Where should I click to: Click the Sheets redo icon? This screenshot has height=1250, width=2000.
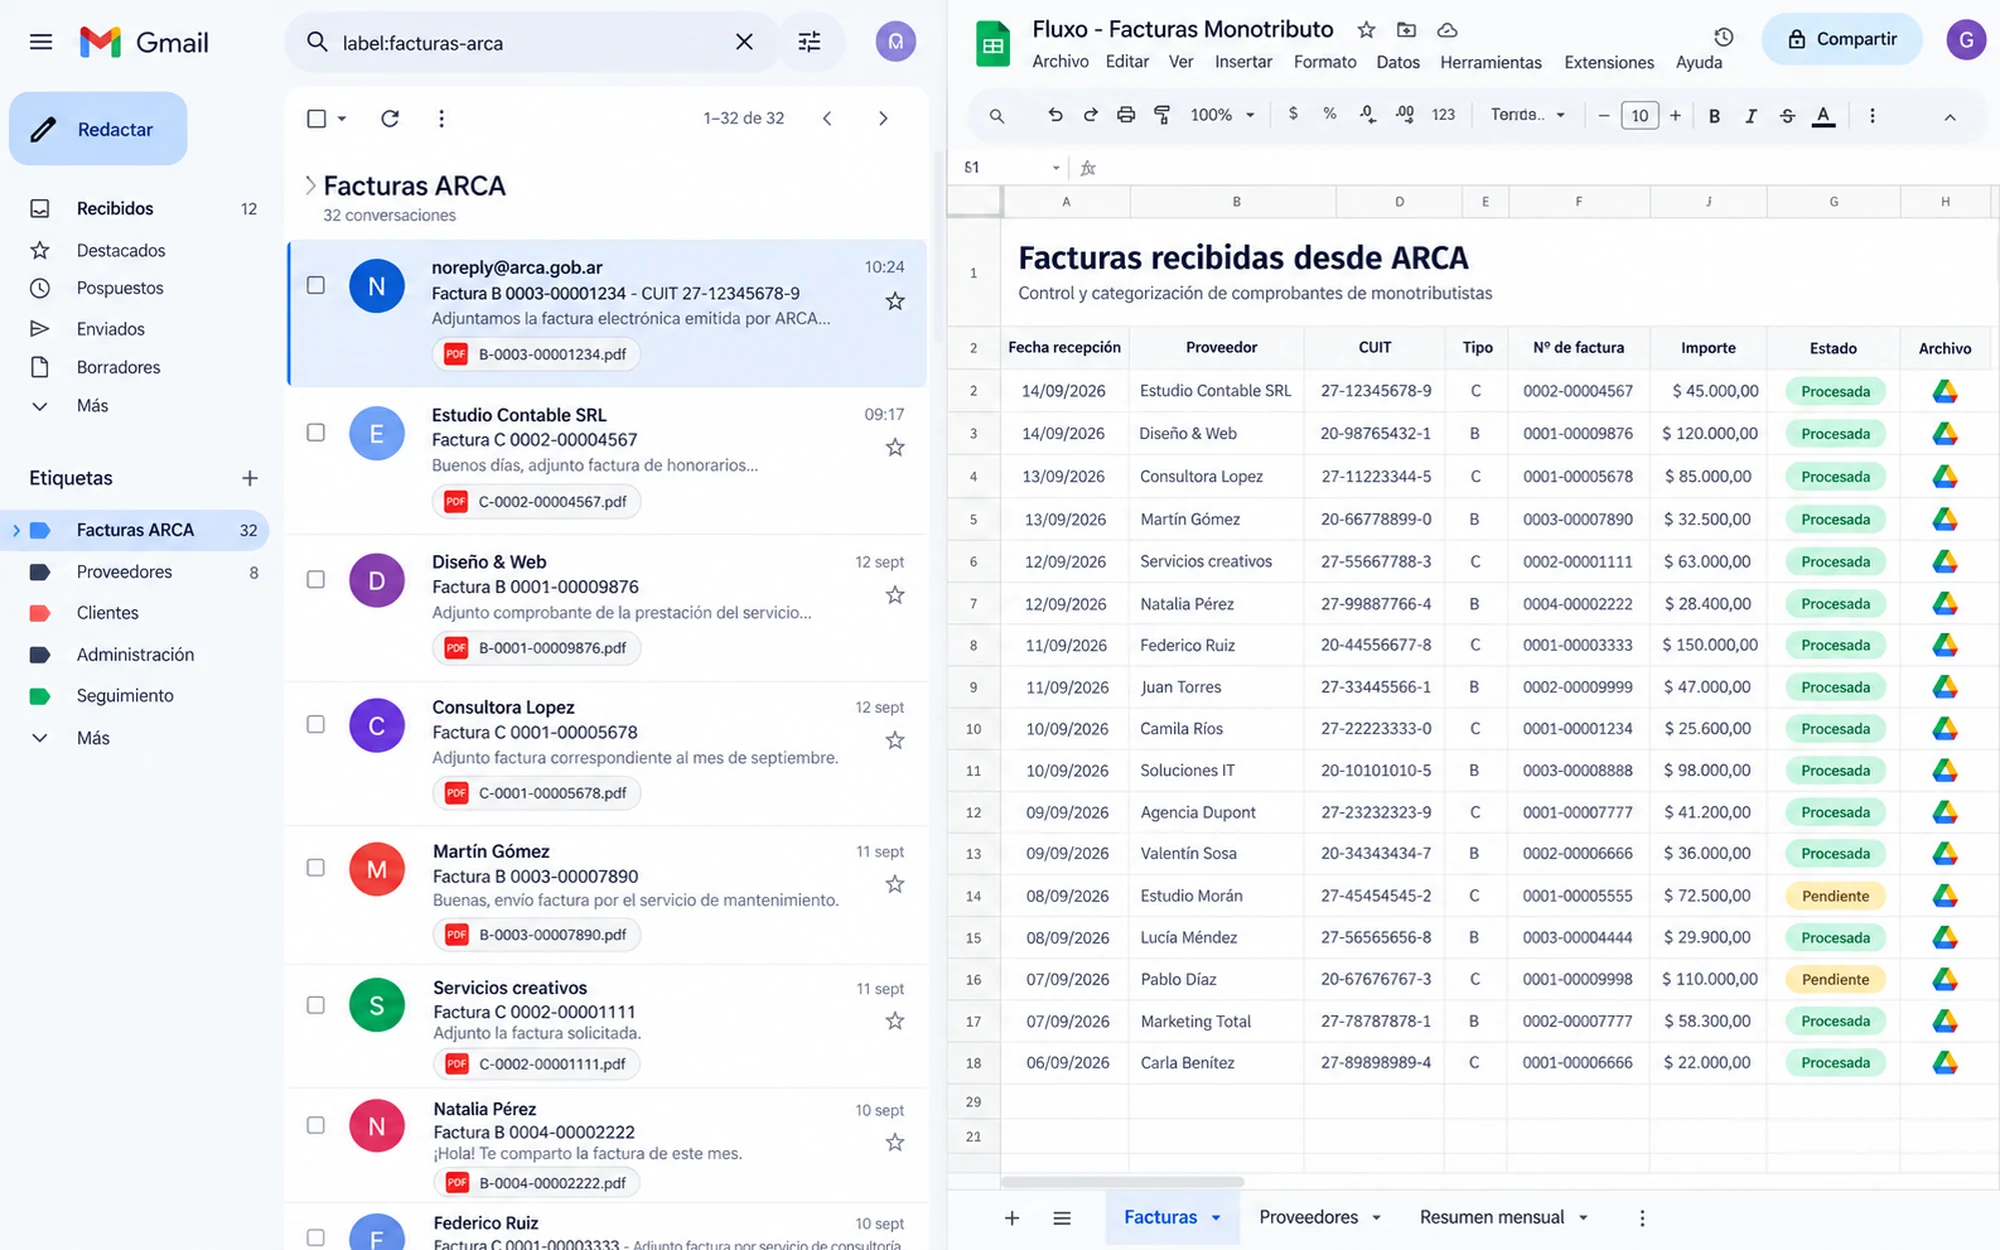pyautogui.click(x=1090, y=115)
